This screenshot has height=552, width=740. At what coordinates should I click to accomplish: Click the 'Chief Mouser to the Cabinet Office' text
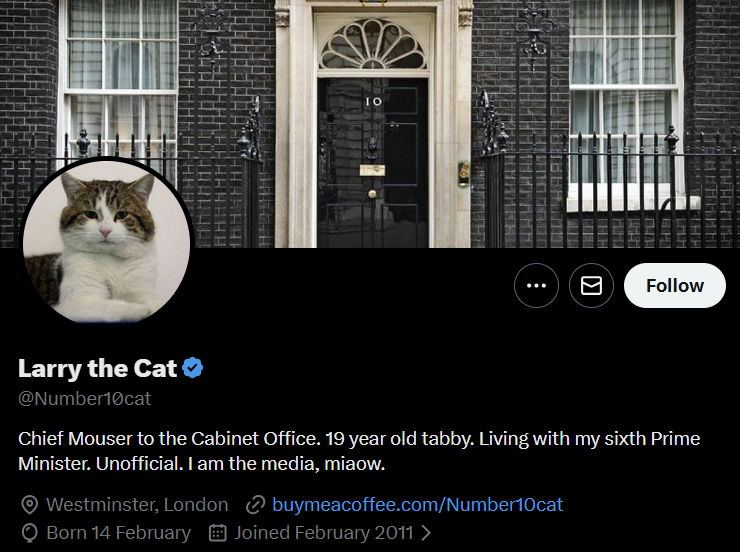point(167,439)
